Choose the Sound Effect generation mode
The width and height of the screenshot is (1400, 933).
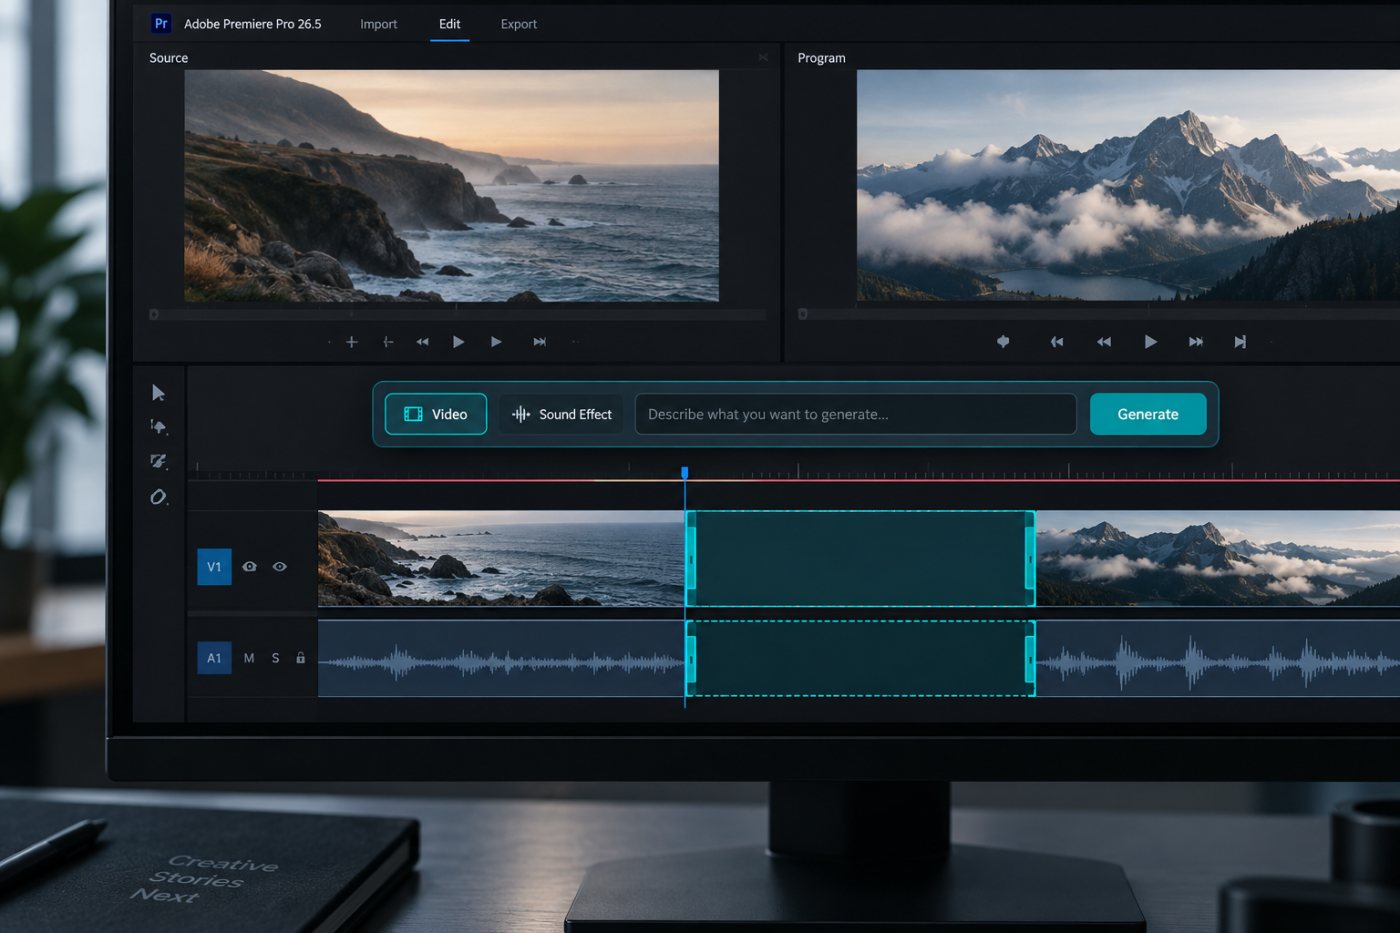click(562, 414)
